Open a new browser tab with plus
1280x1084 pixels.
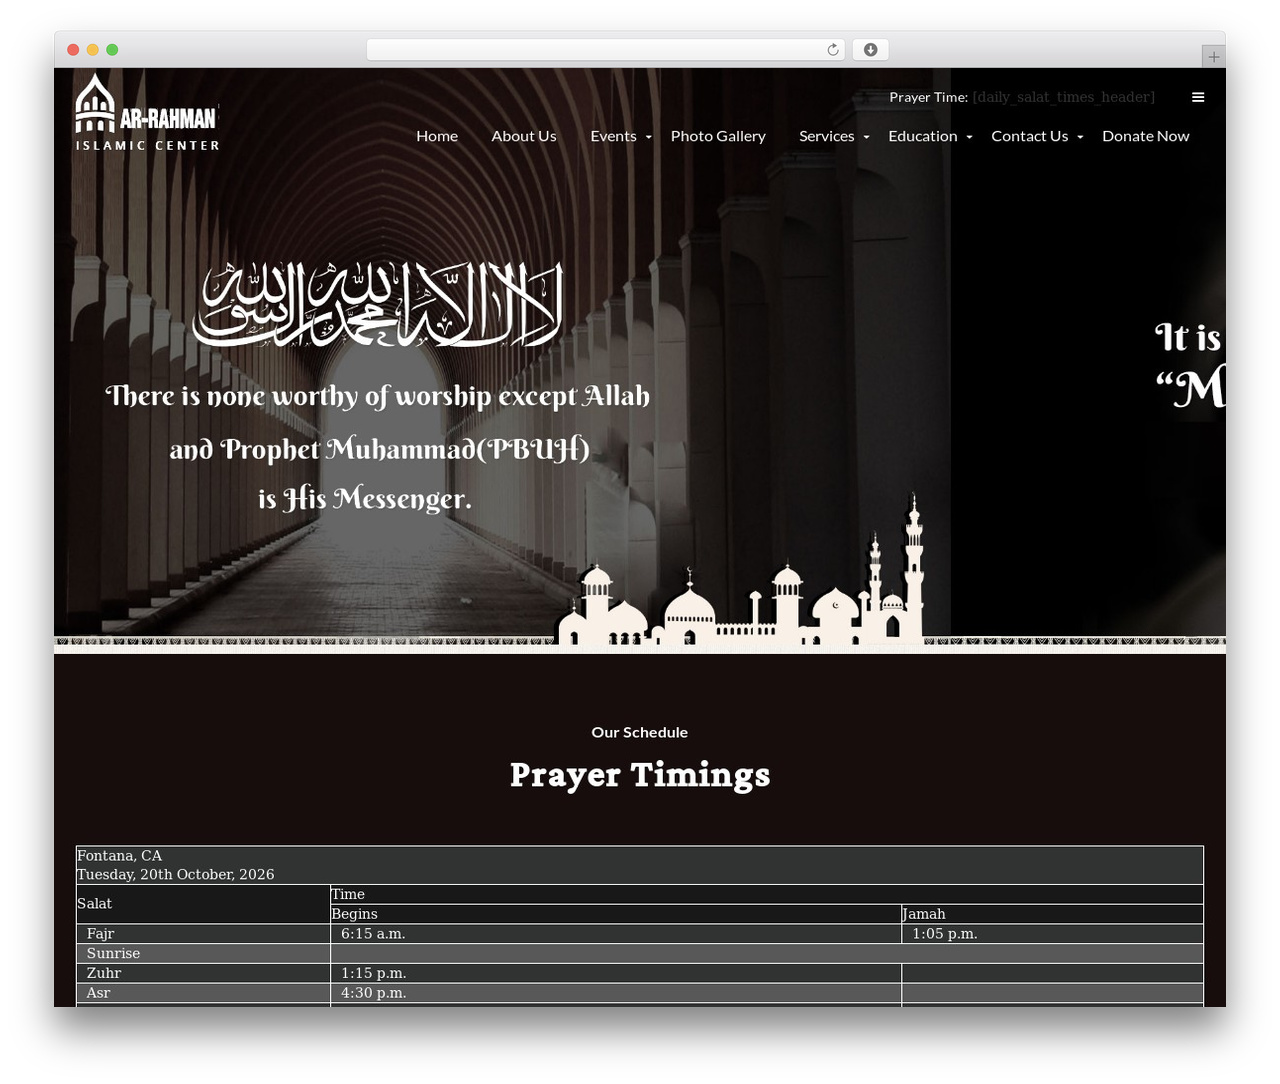pyautogui.click(x=1213, y=57)
